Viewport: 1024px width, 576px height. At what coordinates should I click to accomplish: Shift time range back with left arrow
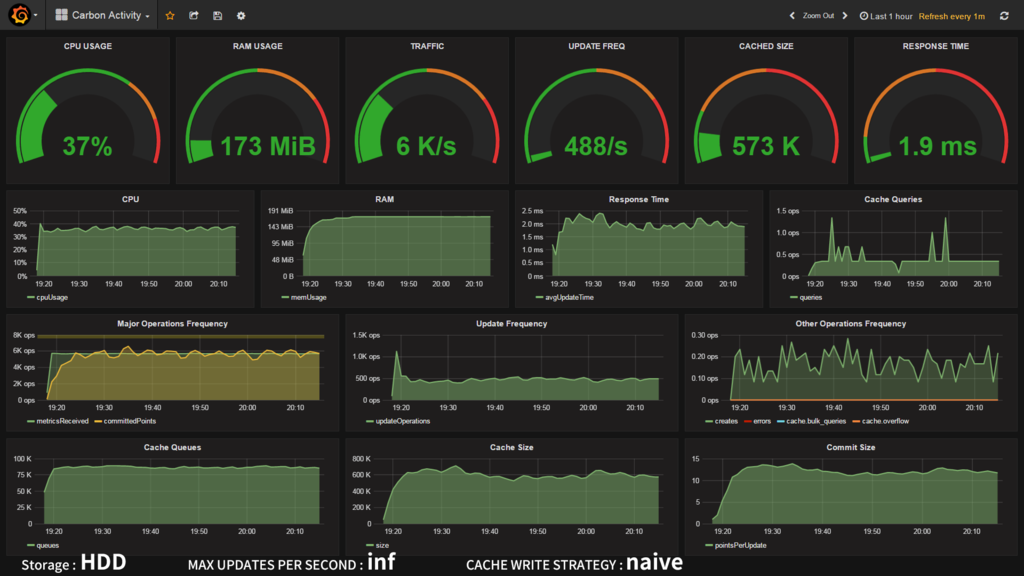(792, 16)
